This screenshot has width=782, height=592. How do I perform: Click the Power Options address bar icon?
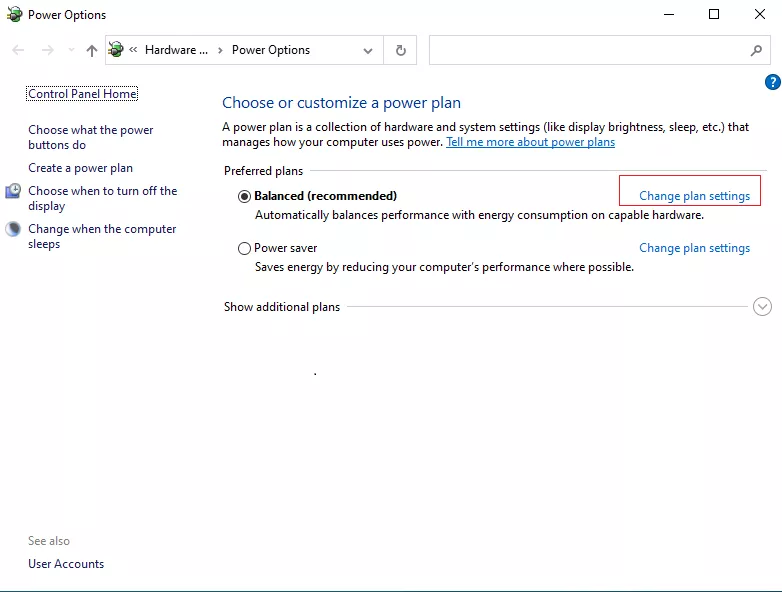point(116,49)
